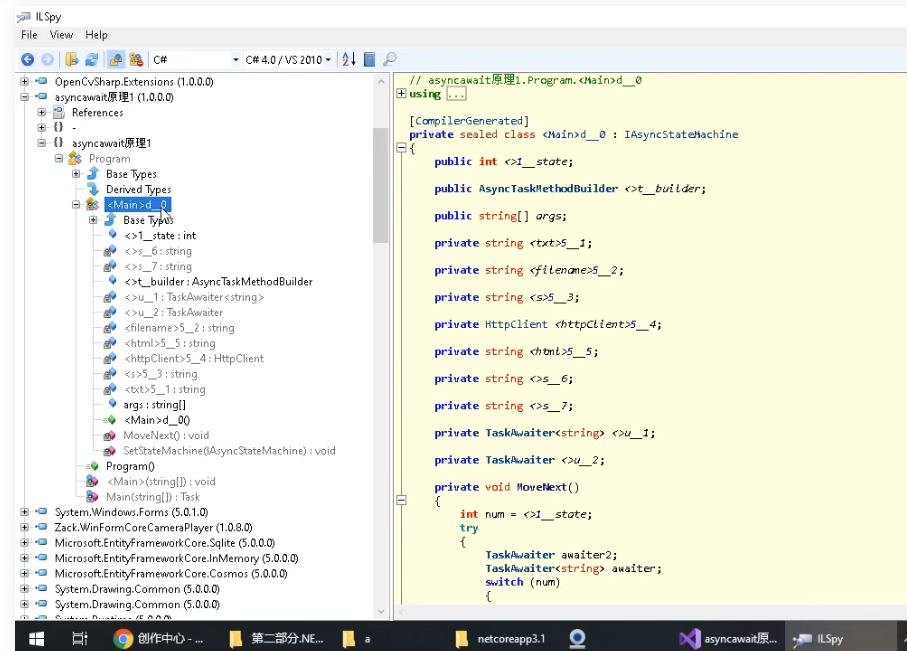The height and width of the screenshot is (651, 907).
Task: Select <filename>5__2 : string field
Action: click(x=179, y=328)
